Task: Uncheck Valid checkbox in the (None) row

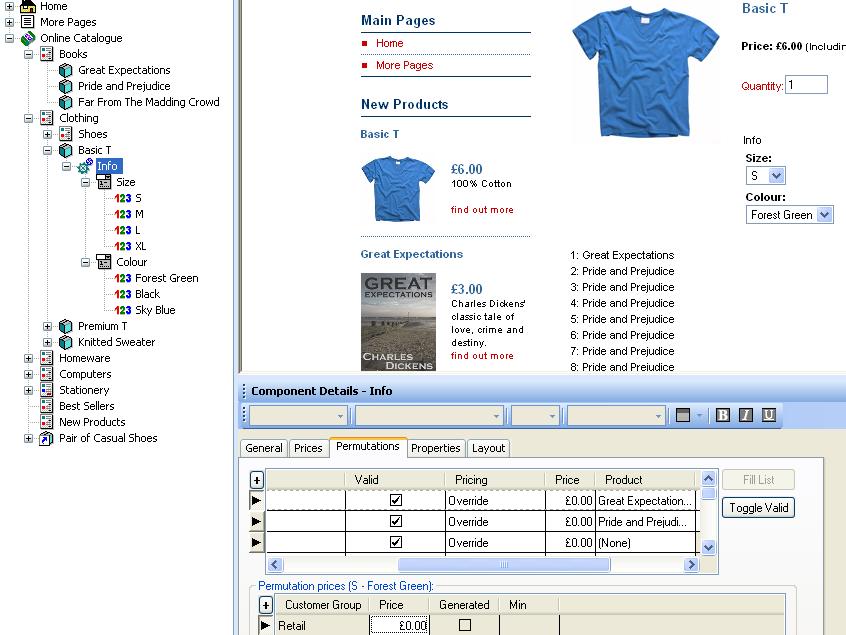Action: [396, 542]
